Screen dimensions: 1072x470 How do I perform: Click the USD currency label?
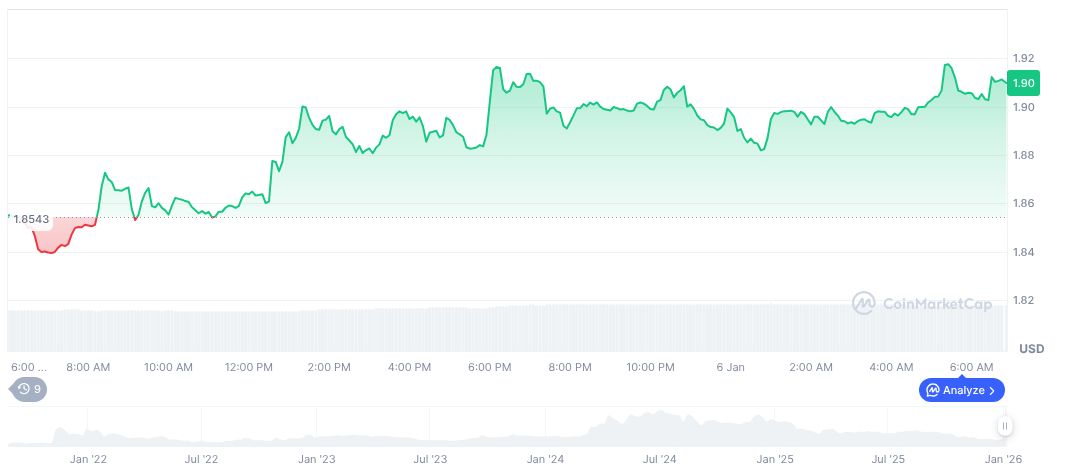(x=1031, y=349)
